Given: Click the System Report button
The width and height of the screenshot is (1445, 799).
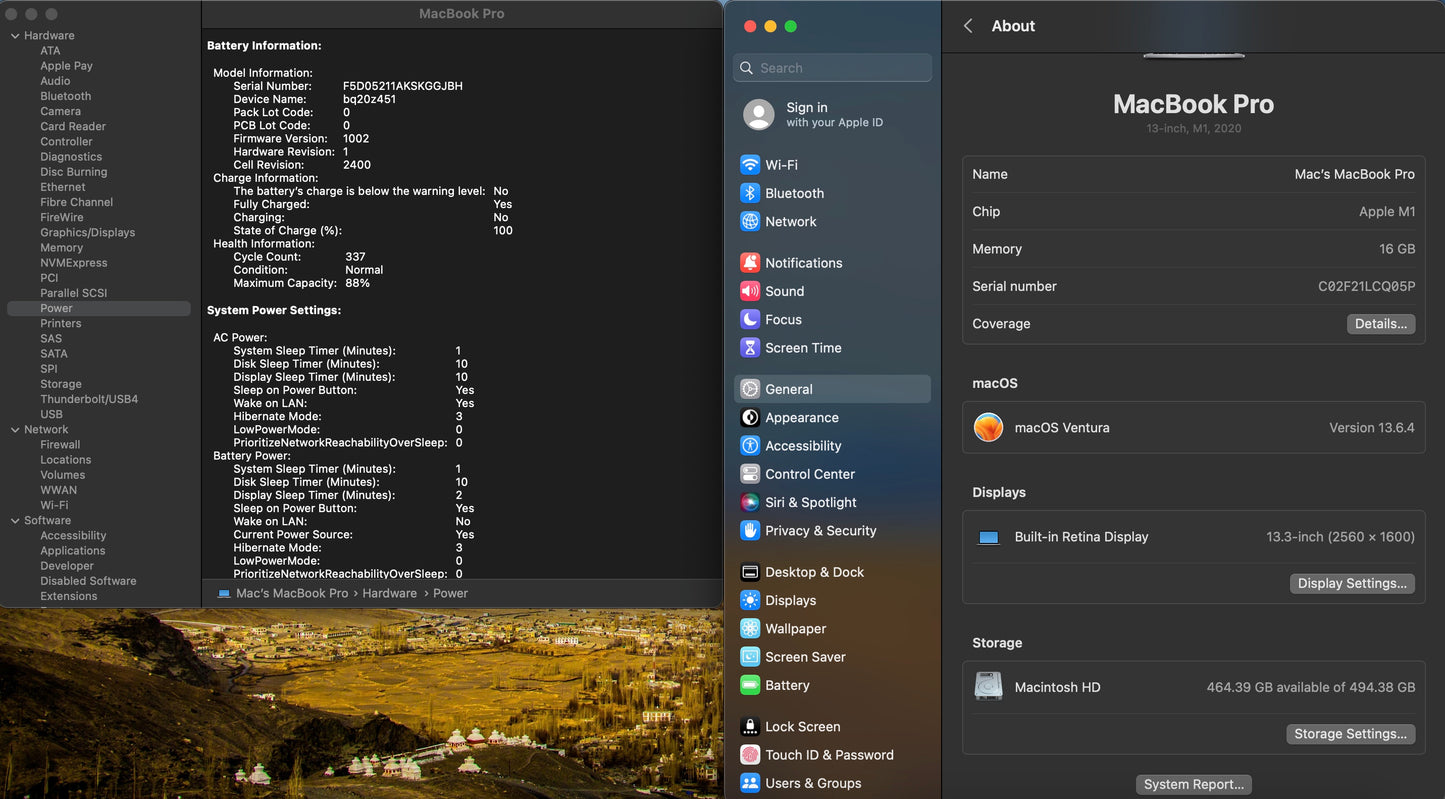Looking at the screenshot, I should (x=1193, y=785).
